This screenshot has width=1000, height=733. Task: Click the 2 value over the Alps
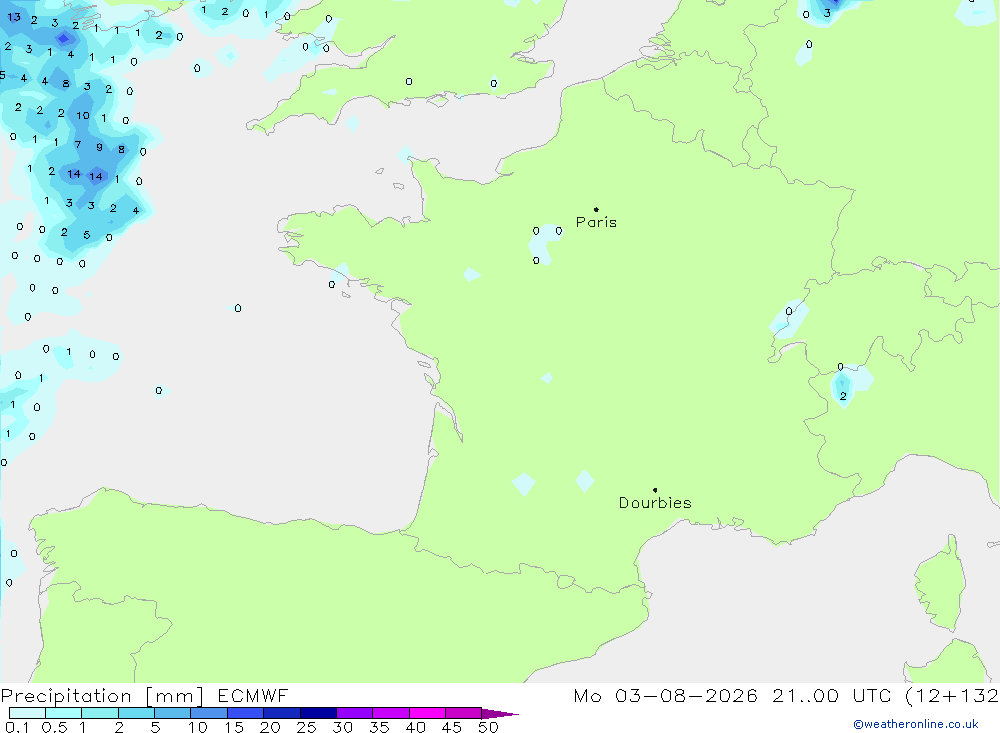click(843, 396)
